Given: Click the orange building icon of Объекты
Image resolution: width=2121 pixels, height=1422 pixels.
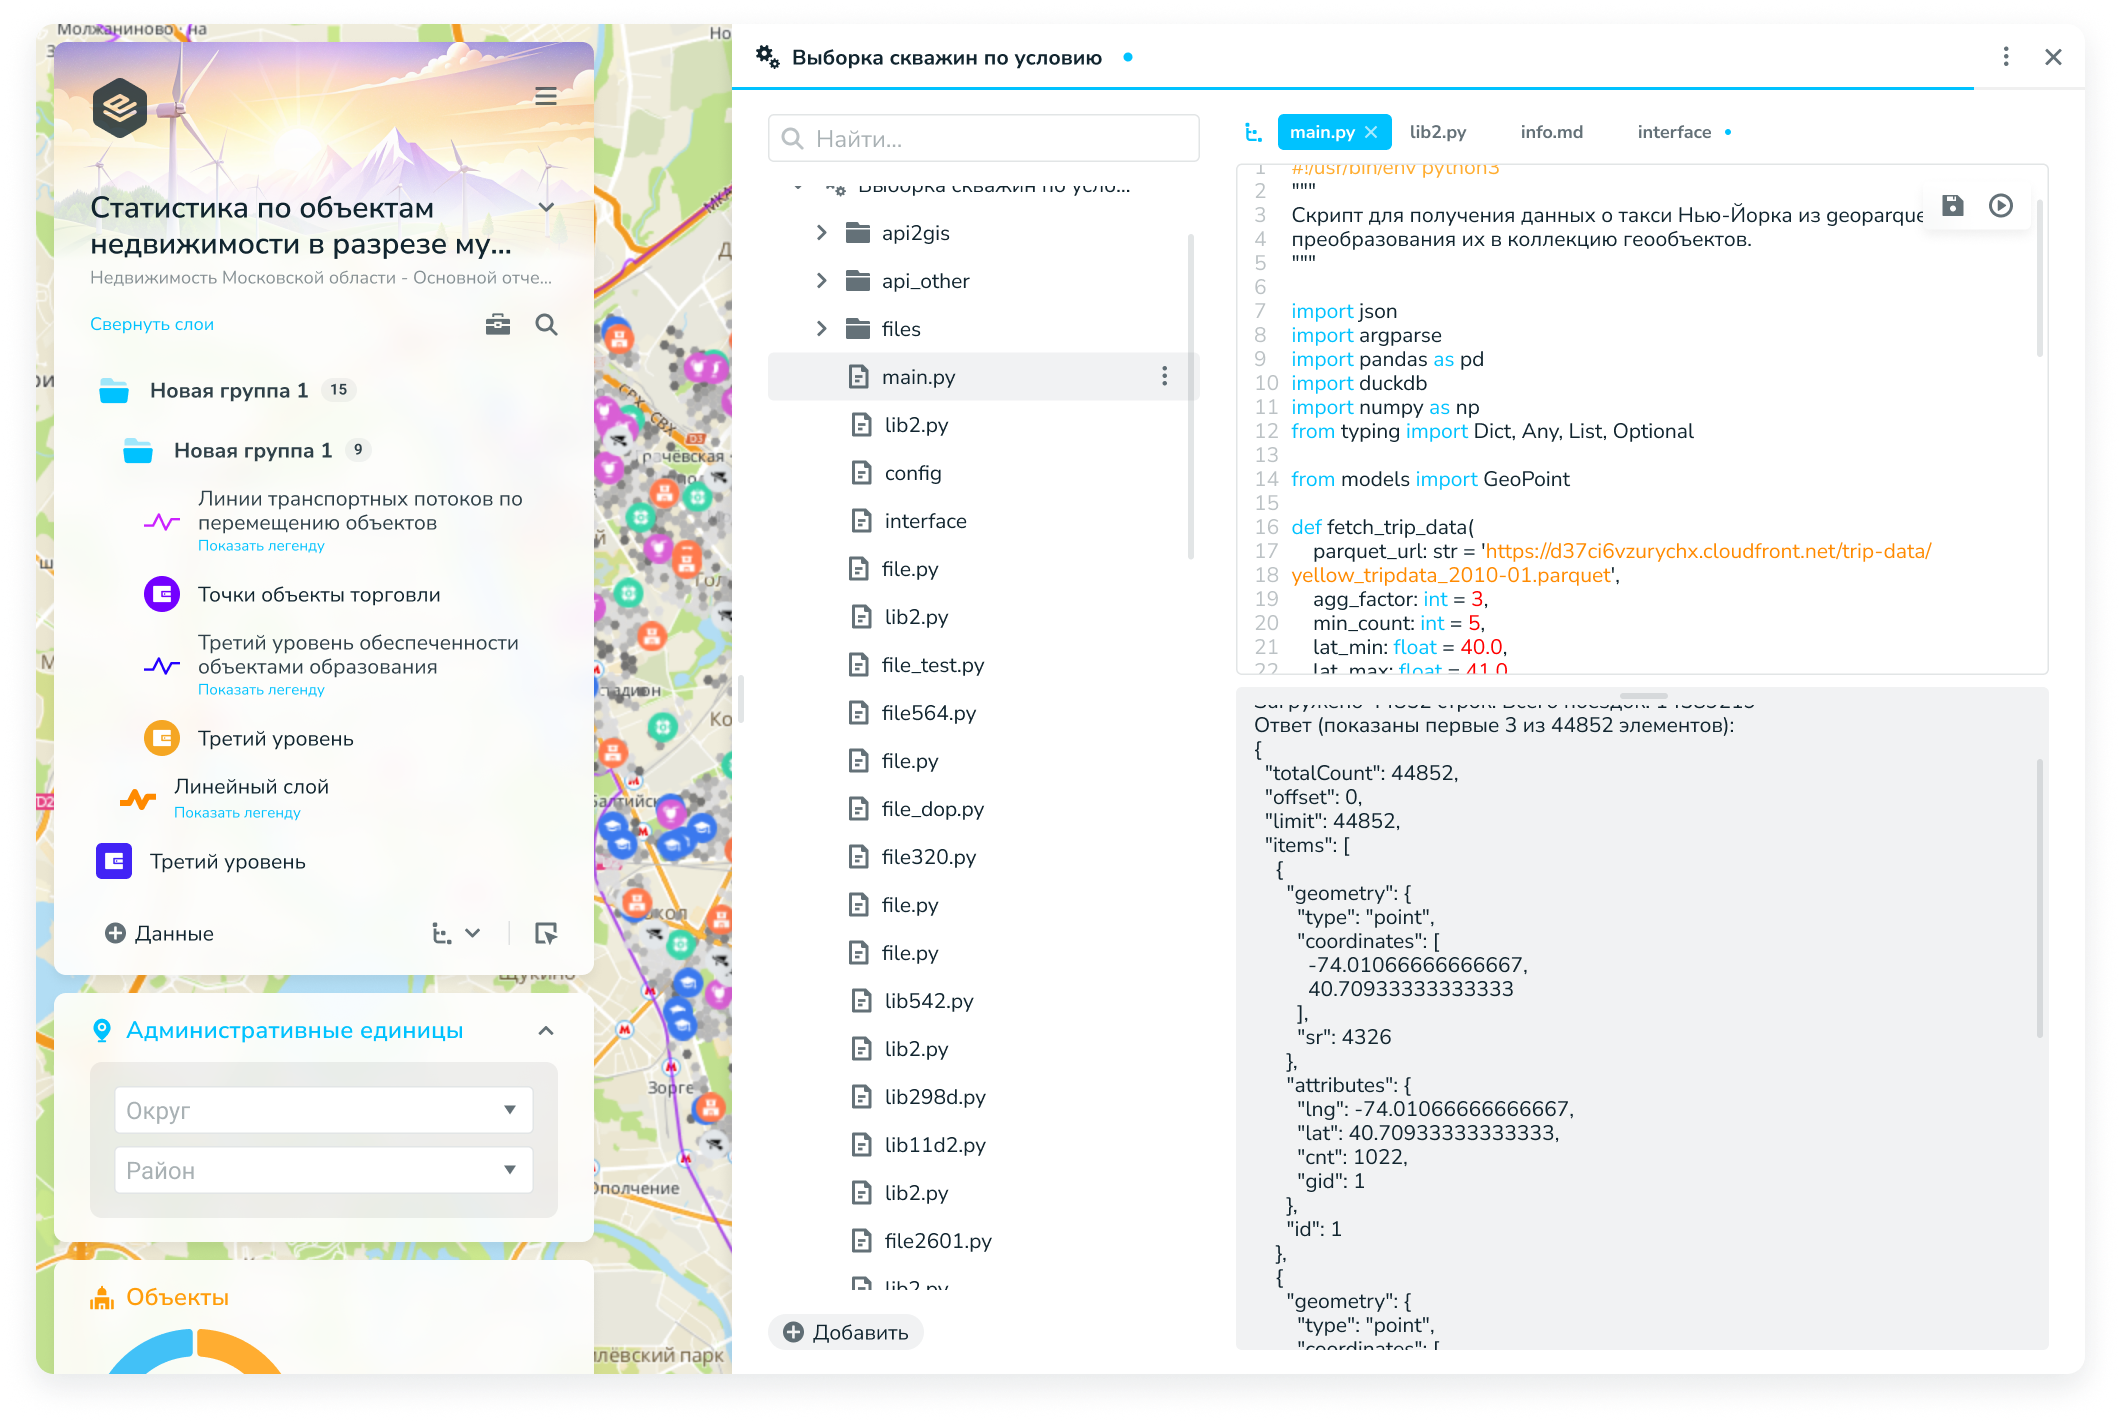Looking at the screenshot, I should click(102, 1297).
